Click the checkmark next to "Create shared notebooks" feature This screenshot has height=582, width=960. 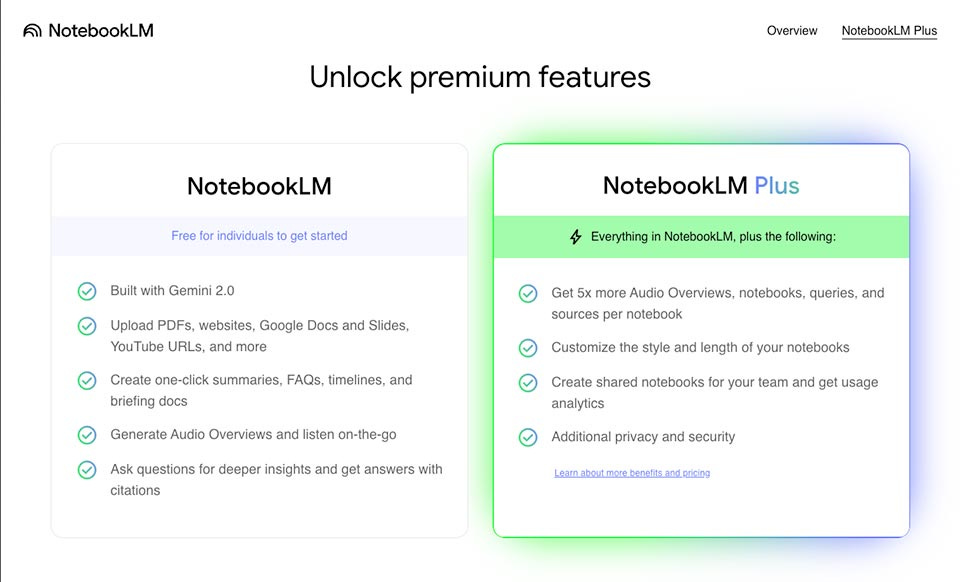coord(528,382)
